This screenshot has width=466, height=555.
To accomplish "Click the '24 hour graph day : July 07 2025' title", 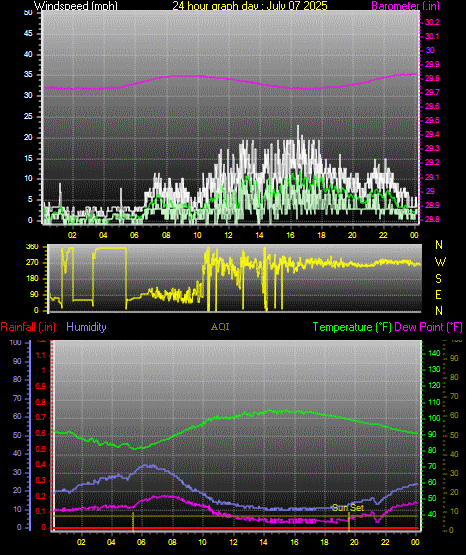I will pos(250,6).
